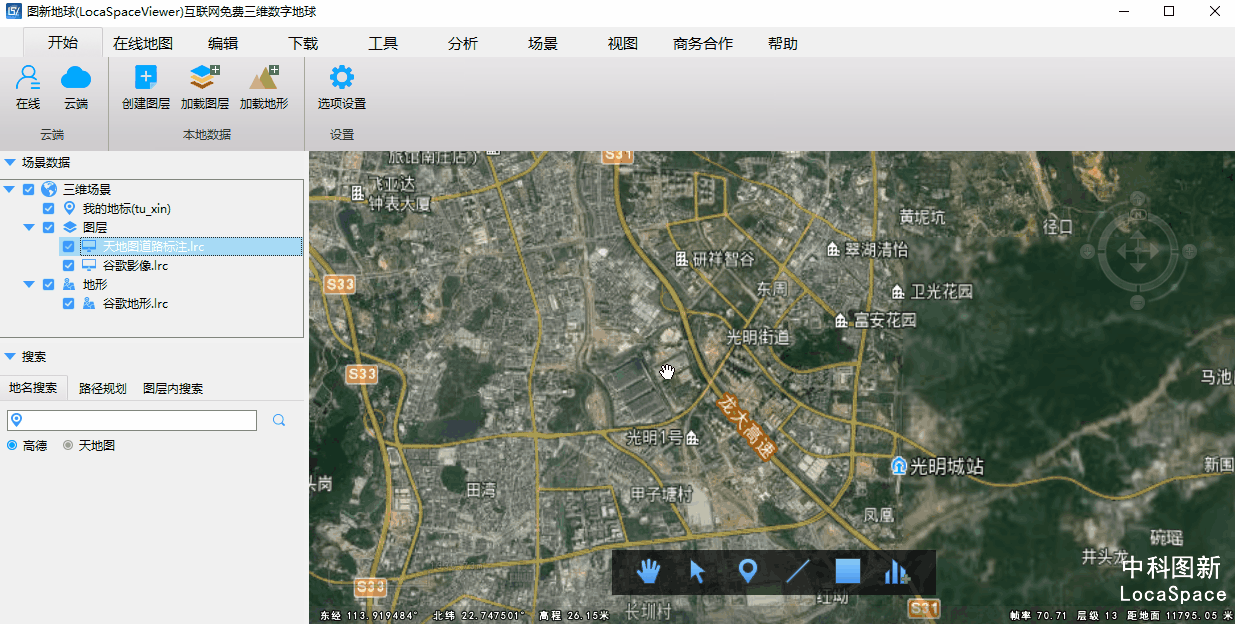This screenshot has height=624, width=1235.
Task: Open the 商务合作 ribbon tab
Action: [x=703, y=44]
